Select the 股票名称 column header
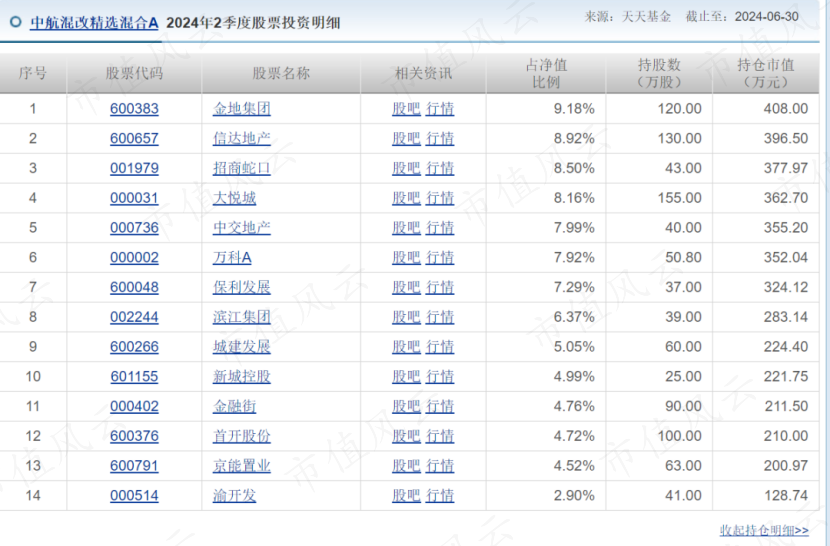 [281, 73]
